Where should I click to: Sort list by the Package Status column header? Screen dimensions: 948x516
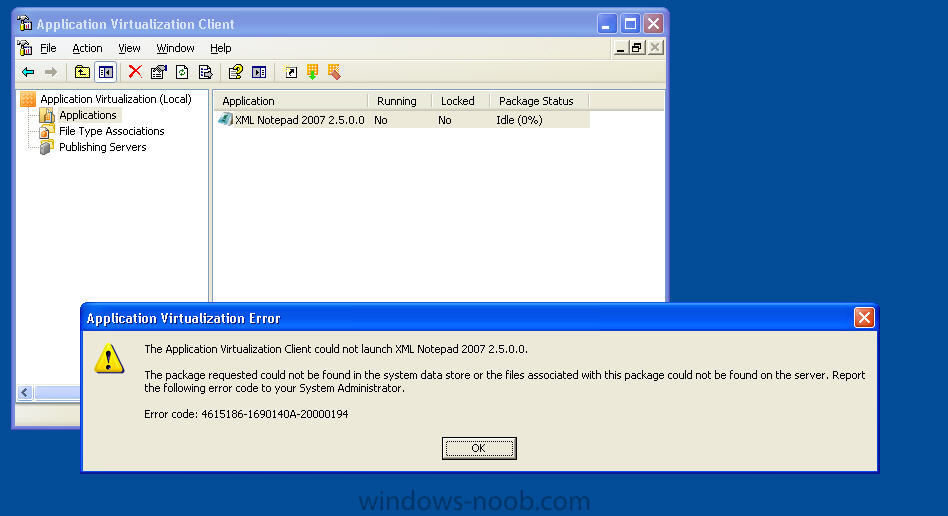click(x=539, y=101)
